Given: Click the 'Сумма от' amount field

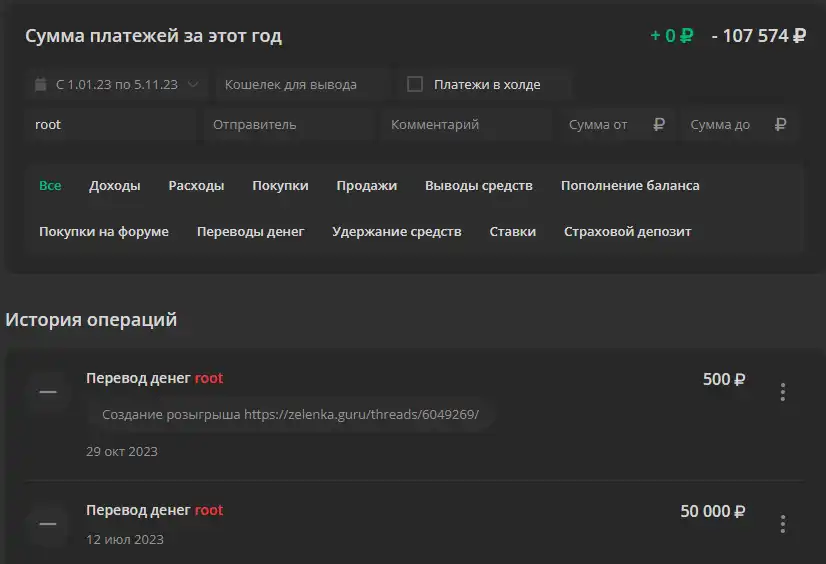Looking at the screenshot, I should [616, 125].
